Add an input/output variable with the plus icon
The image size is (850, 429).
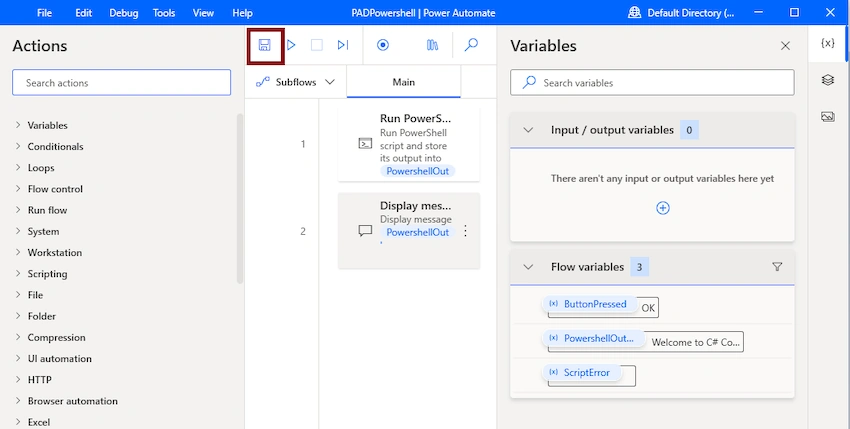662,208
